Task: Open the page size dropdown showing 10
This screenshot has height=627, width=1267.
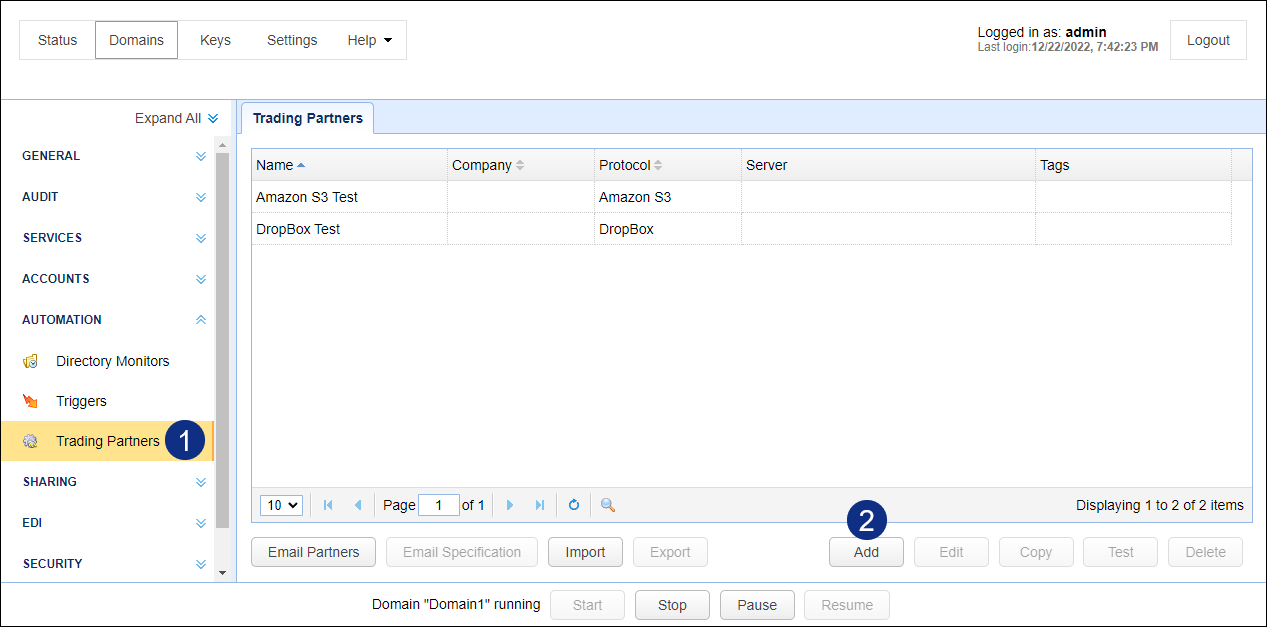Action: (x=281, y=505)
